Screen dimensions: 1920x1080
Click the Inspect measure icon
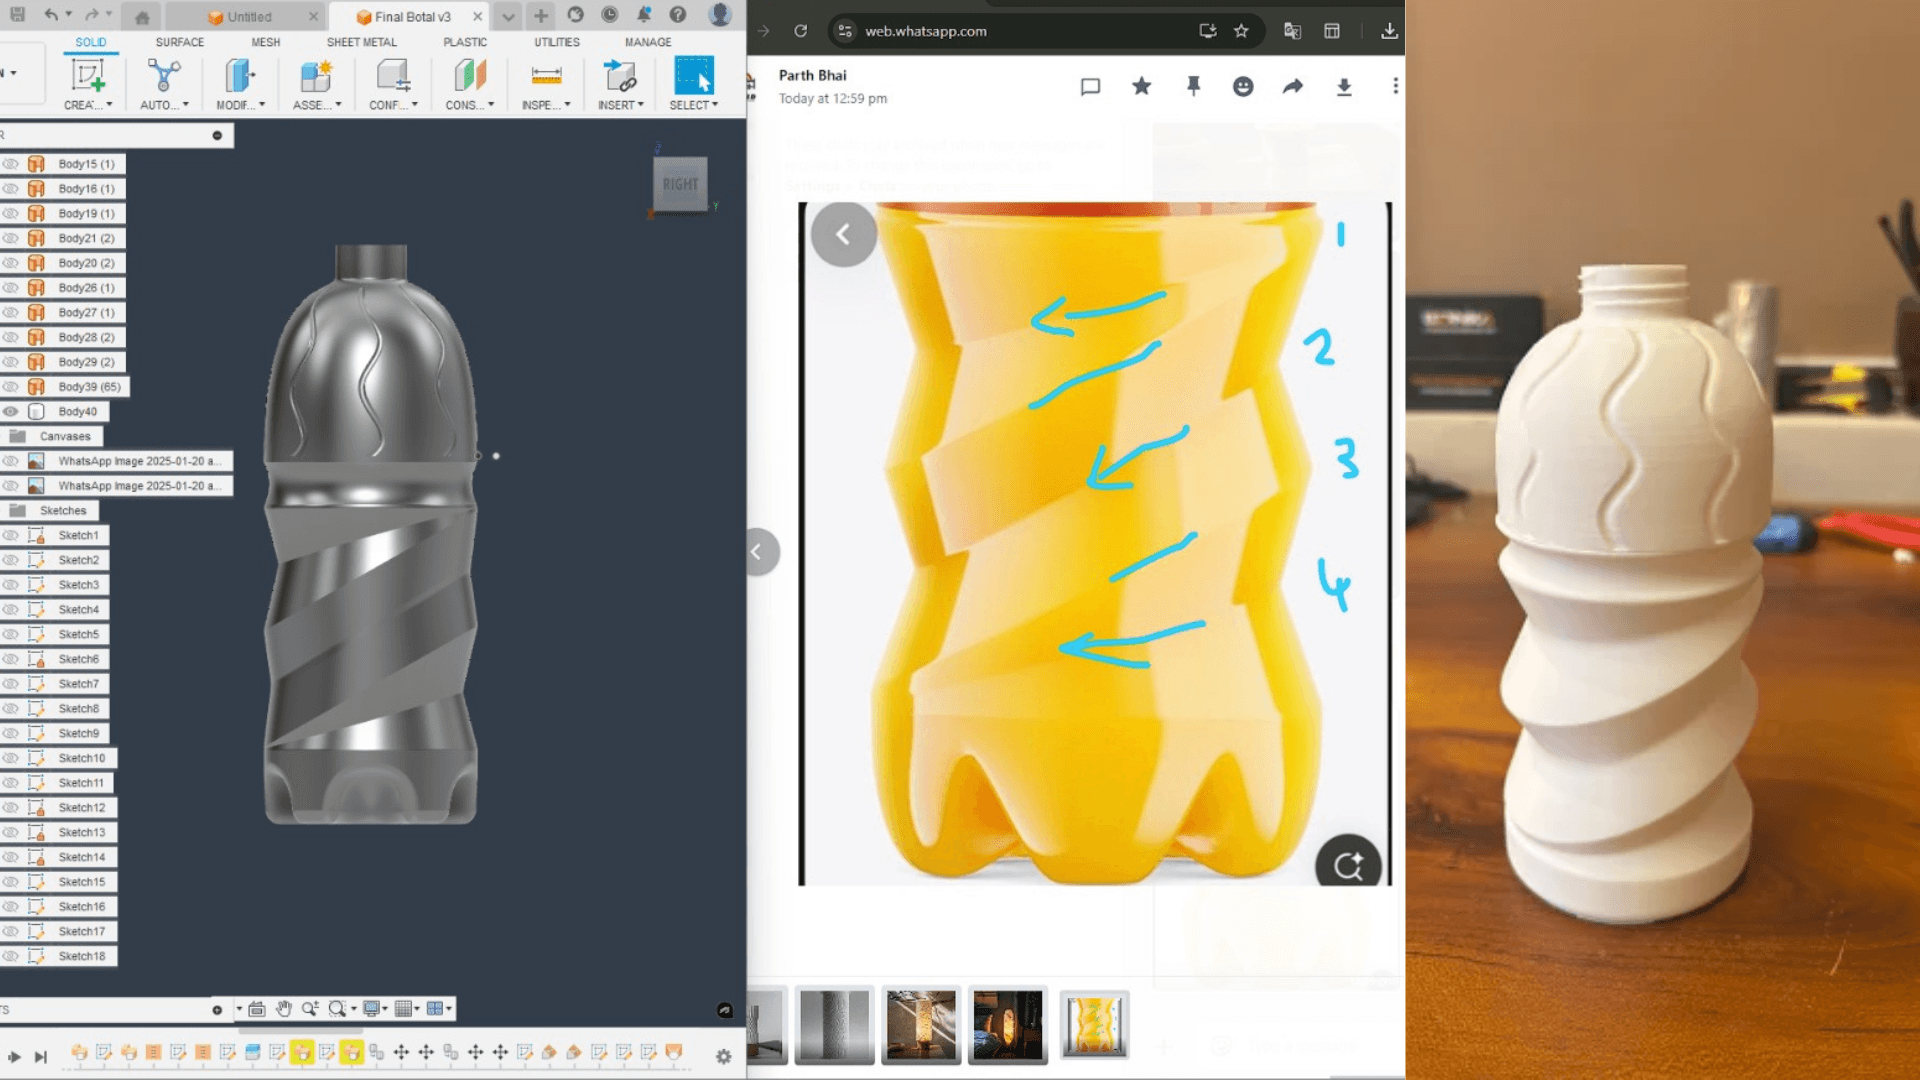point(545,76)
